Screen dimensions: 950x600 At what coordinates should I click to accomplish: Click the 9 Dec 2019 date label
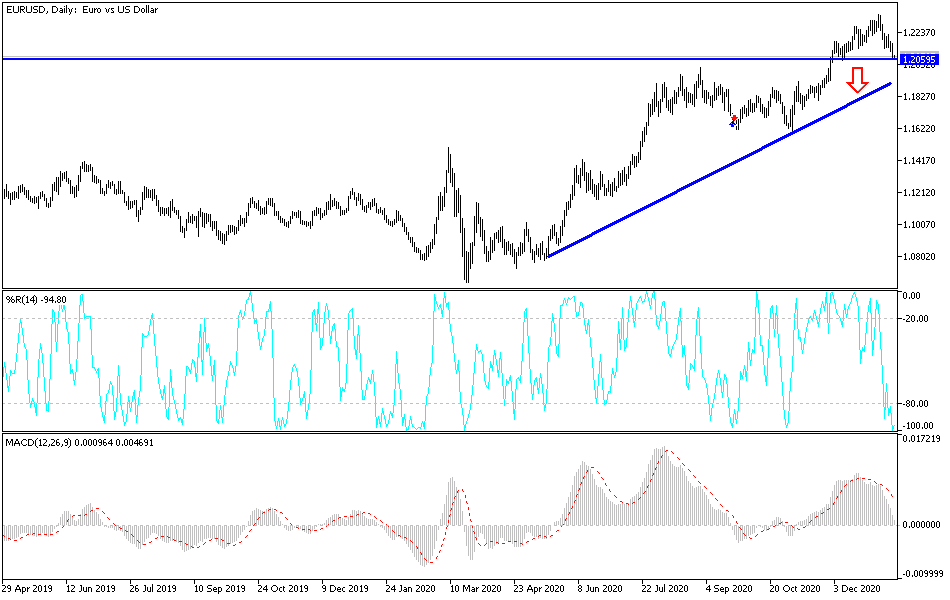345,588
